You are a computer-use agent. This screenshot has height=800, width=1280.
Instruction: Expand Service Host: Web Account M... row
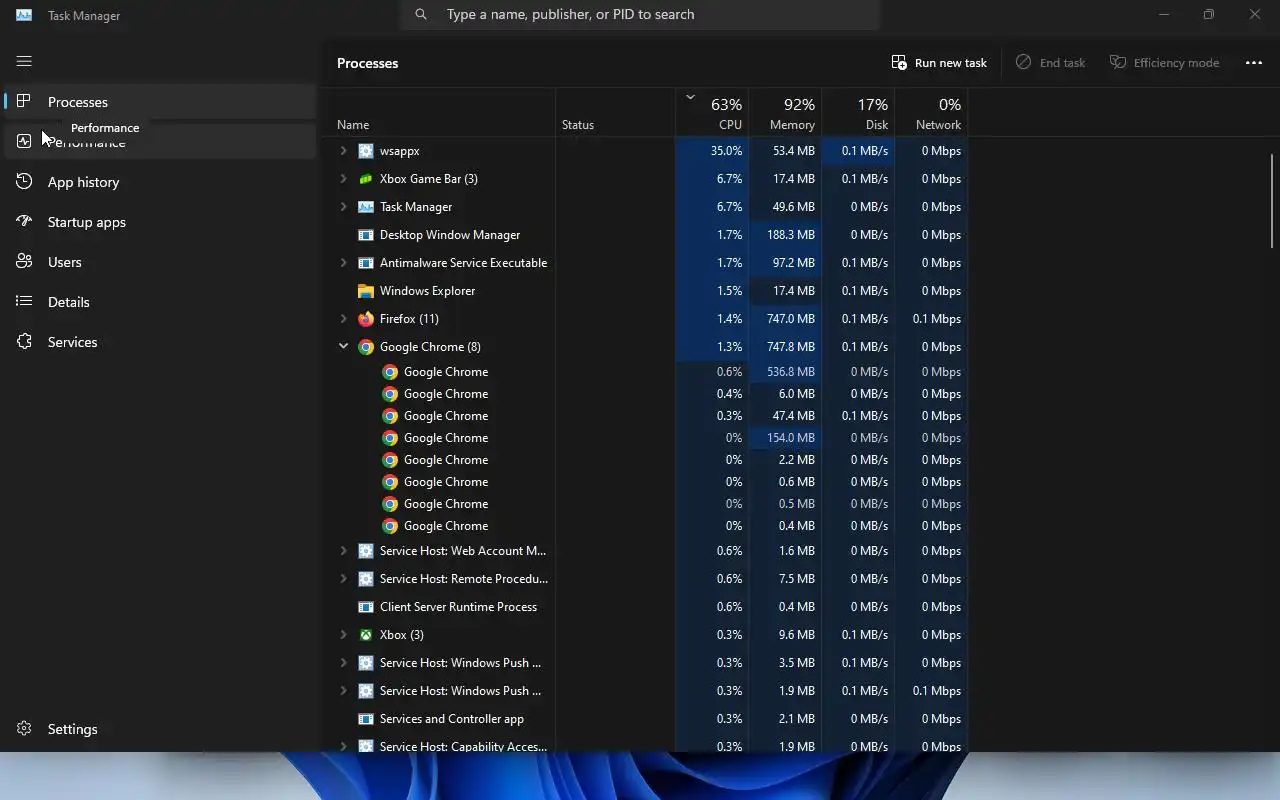343,551
